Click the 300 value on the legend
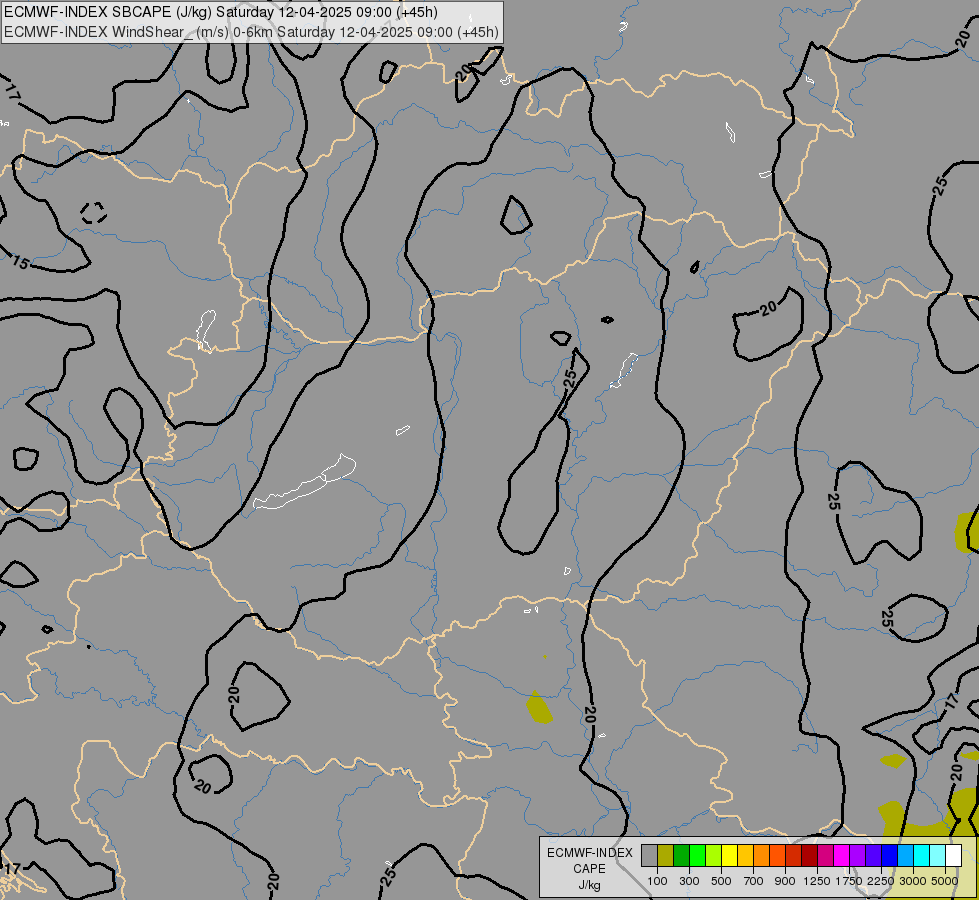The height and width of the screenshot is (900, 979). click(x=689, y=881)
